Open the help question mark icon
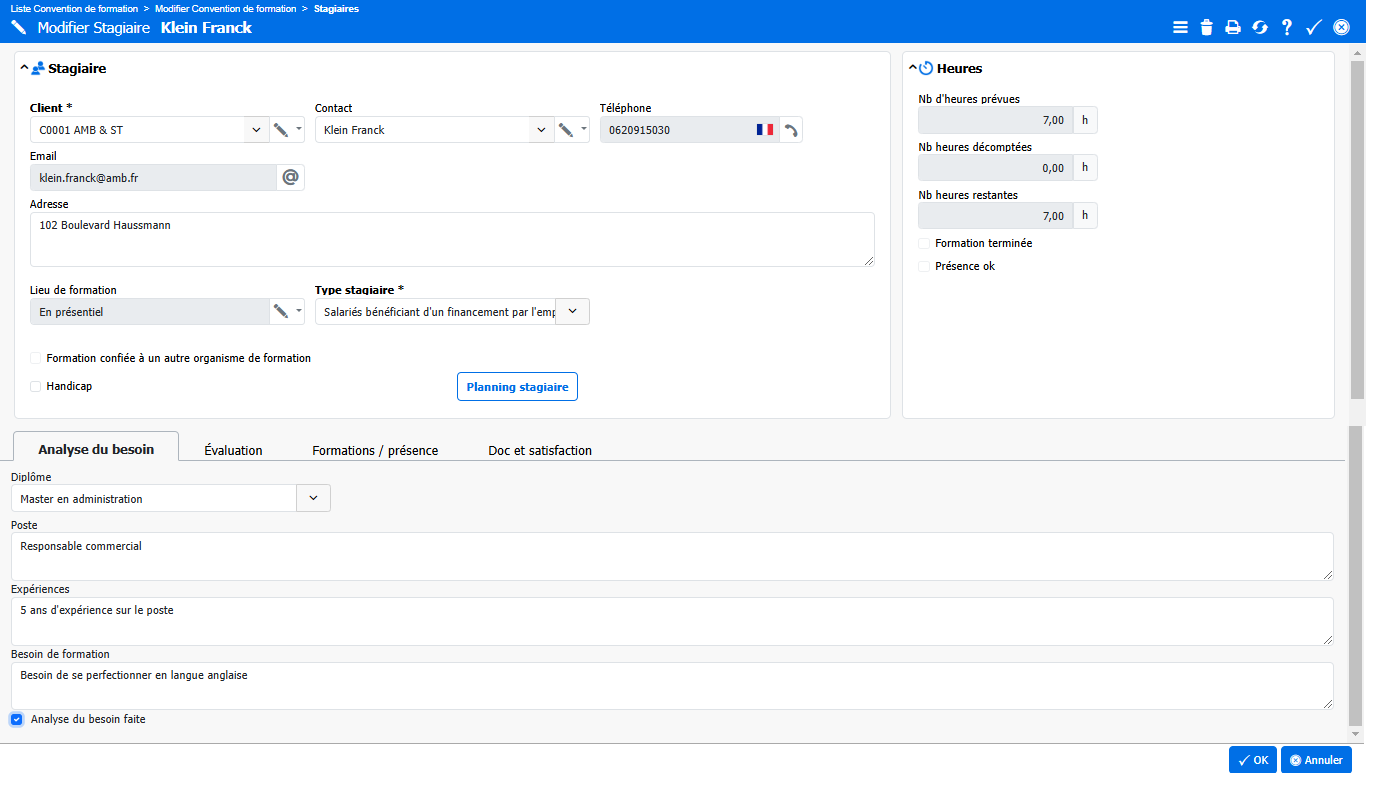 point(1287,27)
